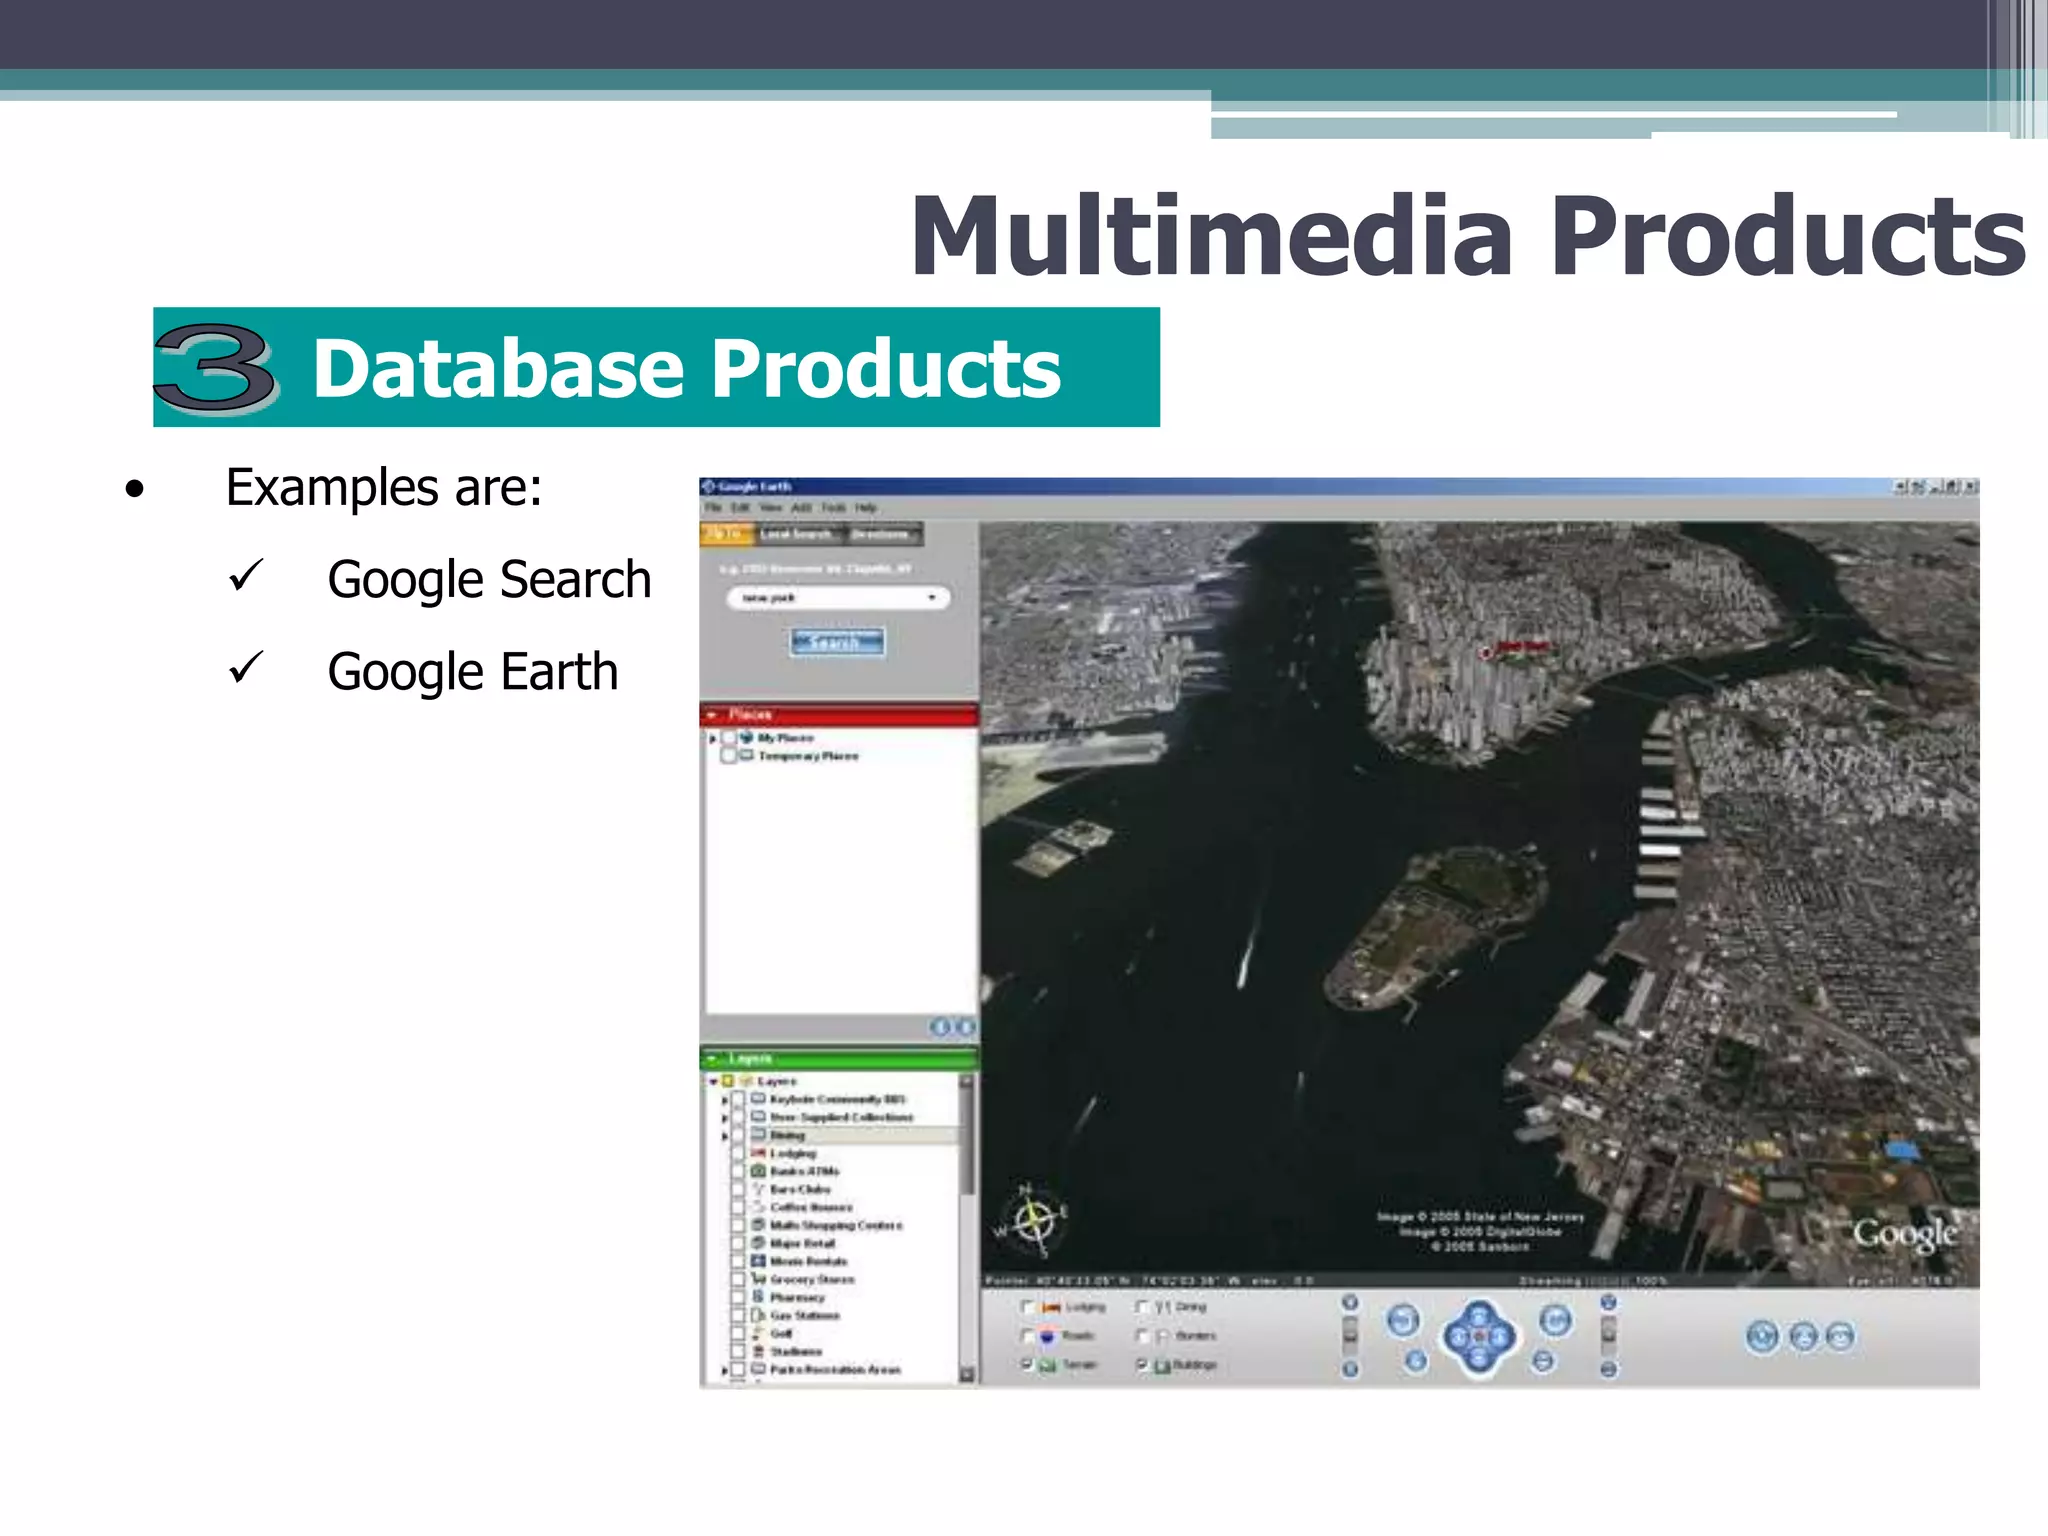
Task: Click the compass rose on the map
Action: 1033,1221
